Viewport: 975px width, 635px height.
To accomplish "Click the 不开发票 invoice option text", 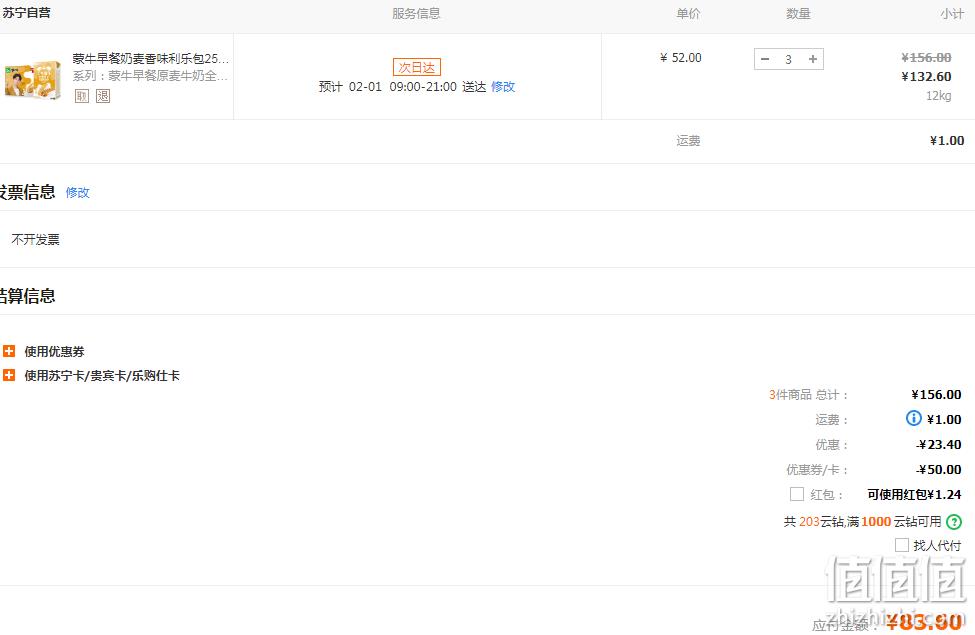I will [x=35, y=239].
